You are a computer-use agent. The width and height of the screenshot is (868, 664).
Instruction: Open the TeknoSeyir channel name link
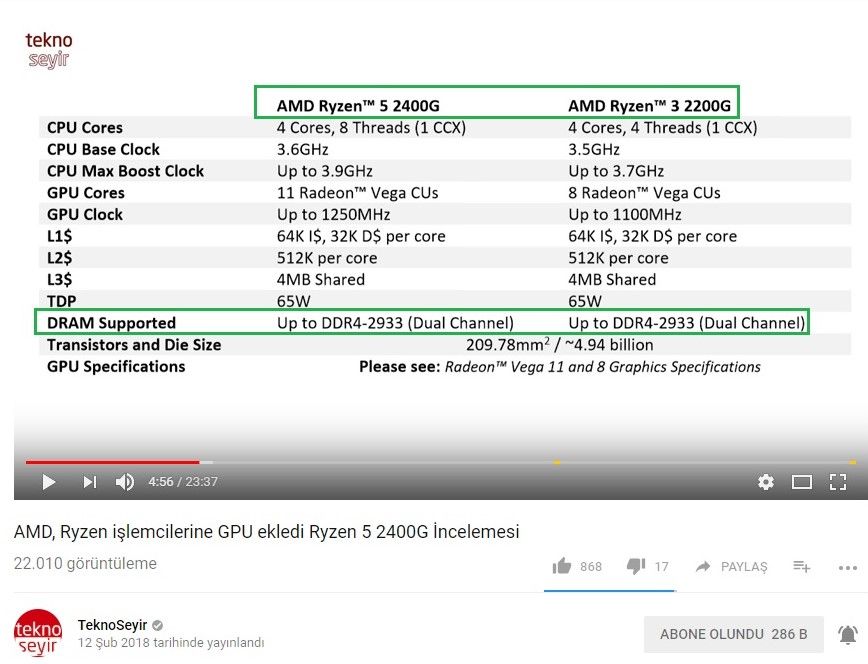[x=112, y=625]
